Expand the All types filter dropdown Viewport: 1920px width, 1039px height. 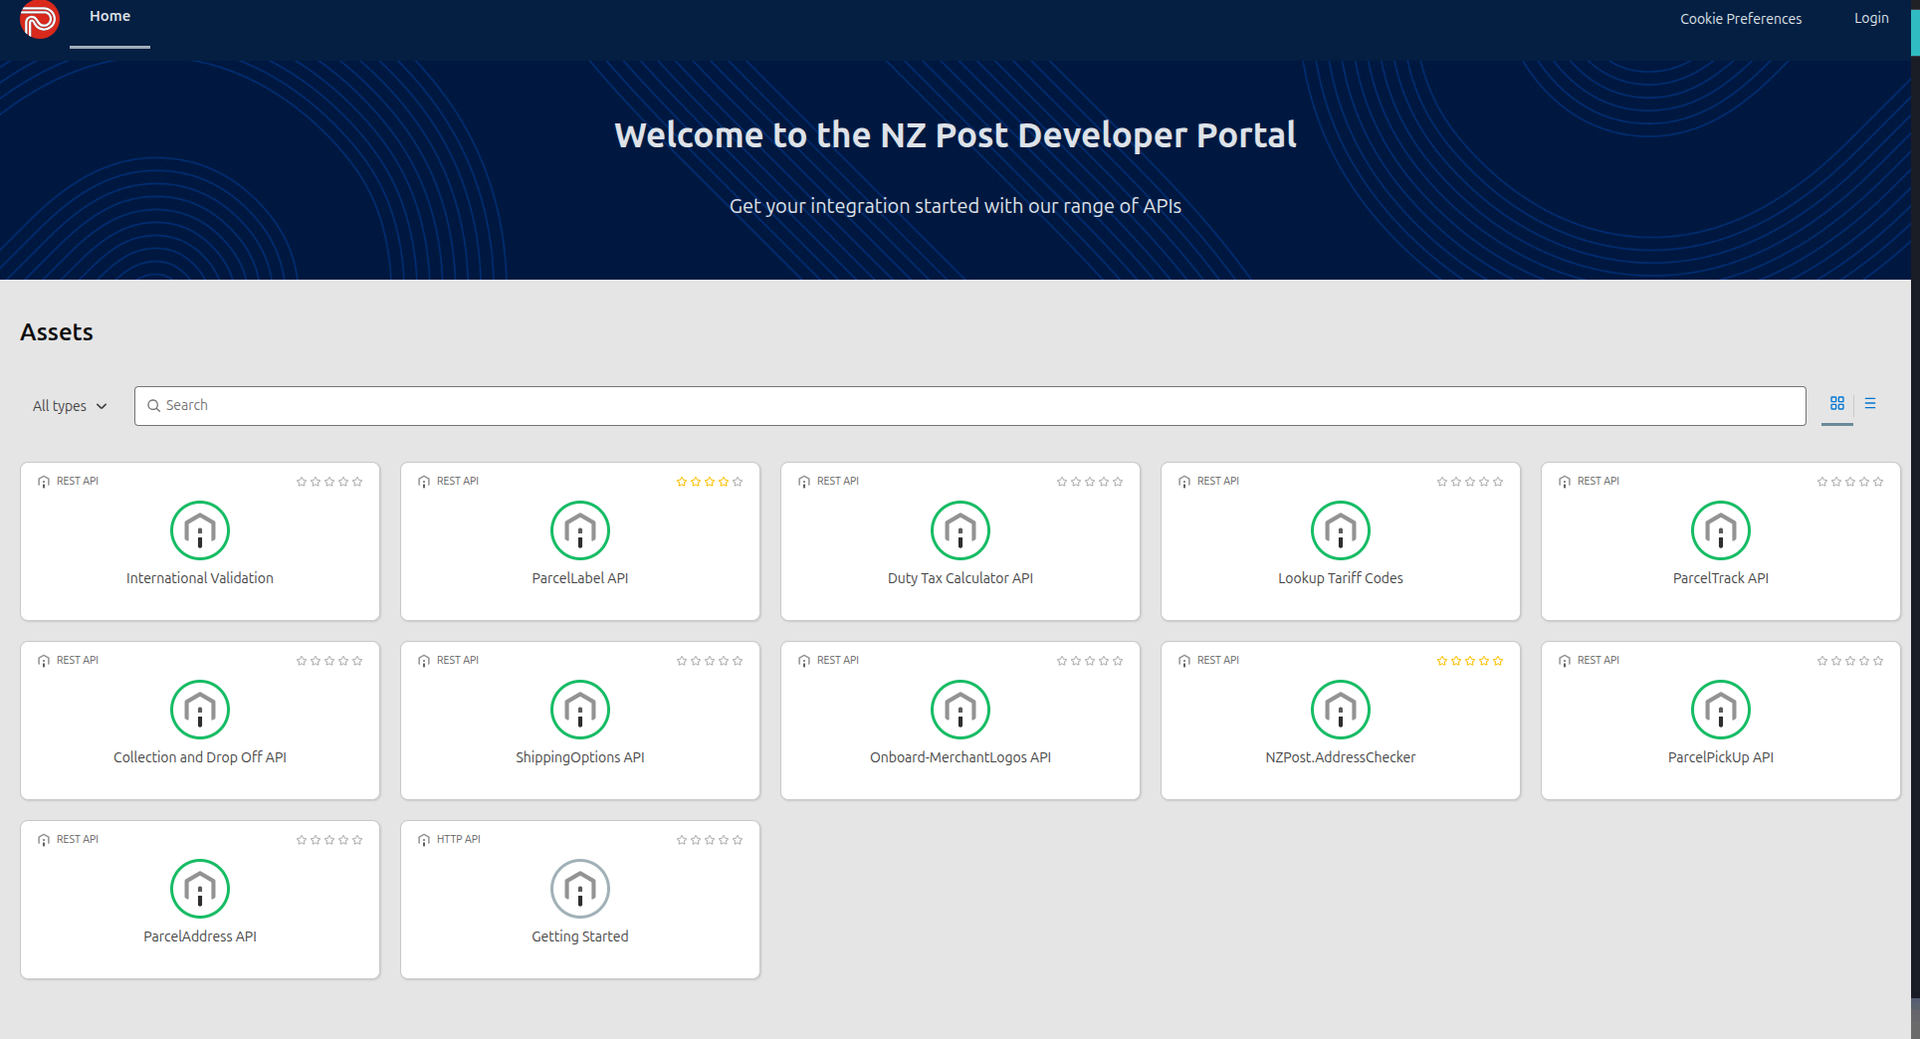tap(69, 406)
